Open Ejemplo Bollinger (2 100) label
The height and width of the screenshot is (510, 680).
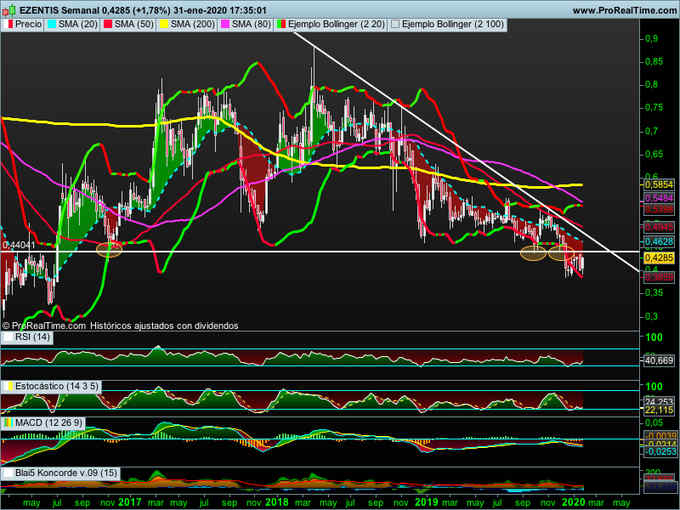pyautogui.click(x=453, y=24)
